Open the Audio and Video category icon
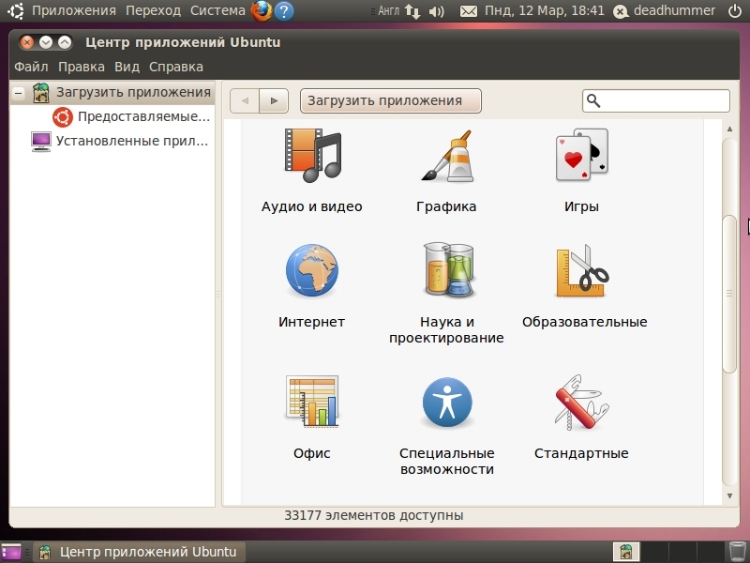This screenshot has width=750, height=563. pyautogui.click(x=312, y=155)
